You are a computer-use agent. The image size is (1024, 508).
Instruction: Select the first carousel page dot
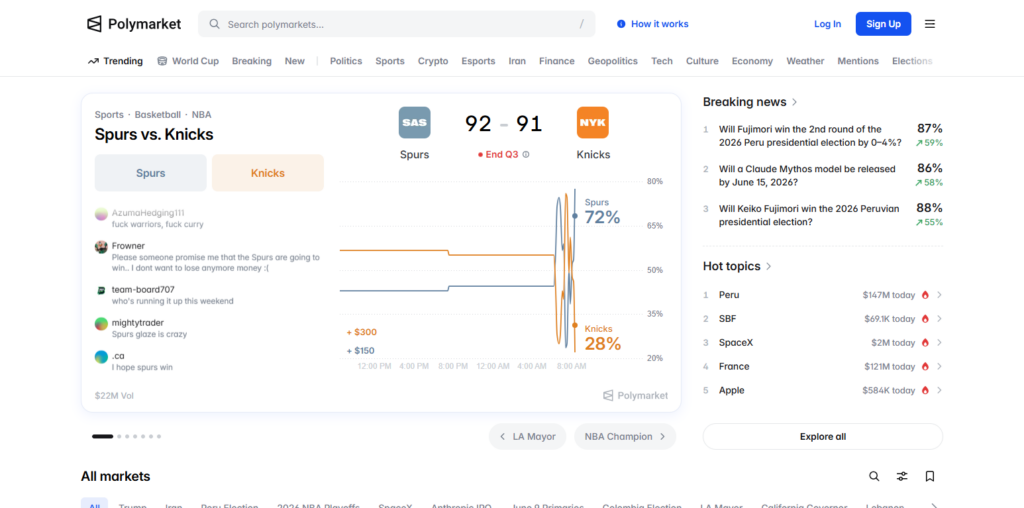pos(103,436)
